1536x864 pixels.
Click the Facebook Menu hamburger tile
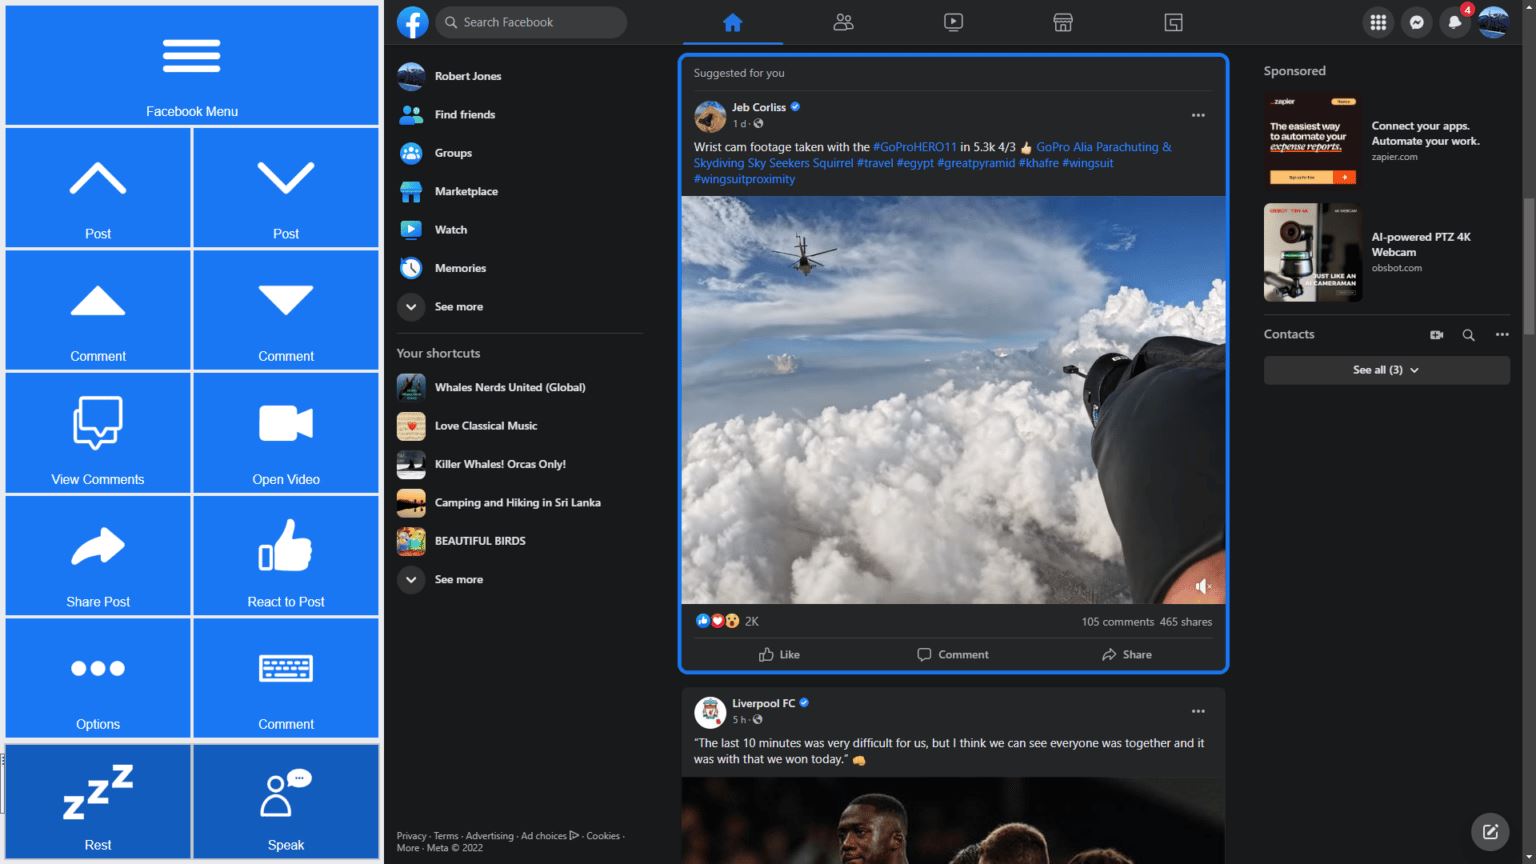[x=192, y=66]
